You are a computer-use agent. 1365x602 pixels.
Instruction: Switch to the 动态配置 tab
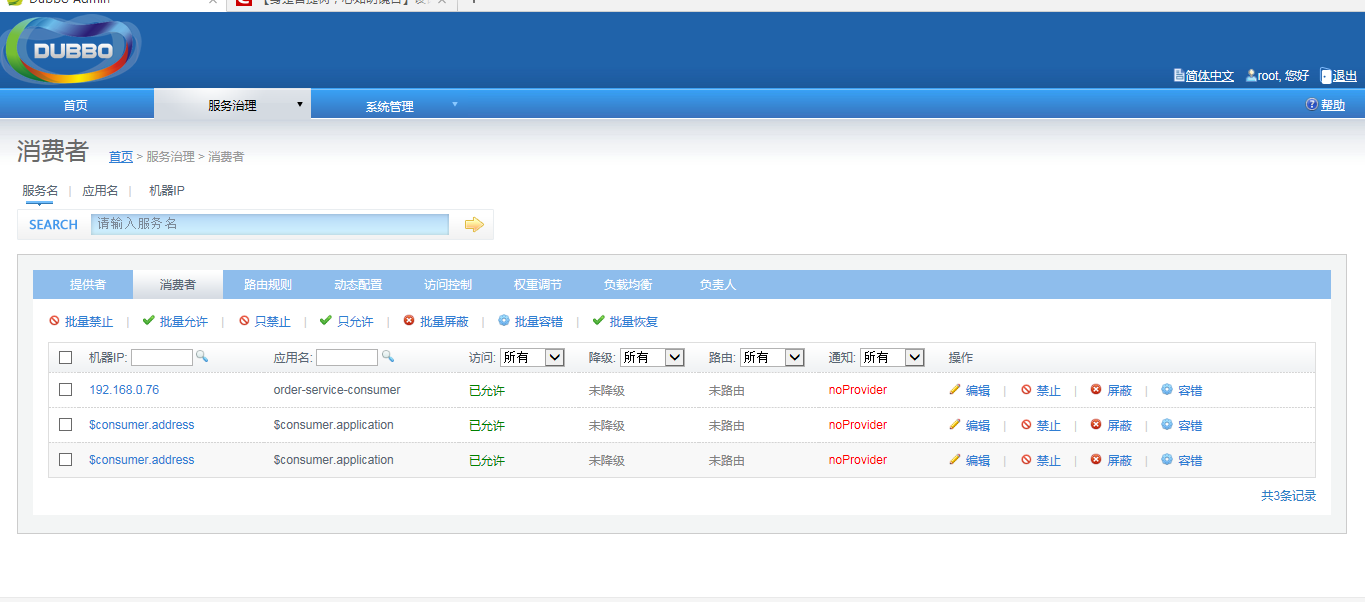point(358,285)
